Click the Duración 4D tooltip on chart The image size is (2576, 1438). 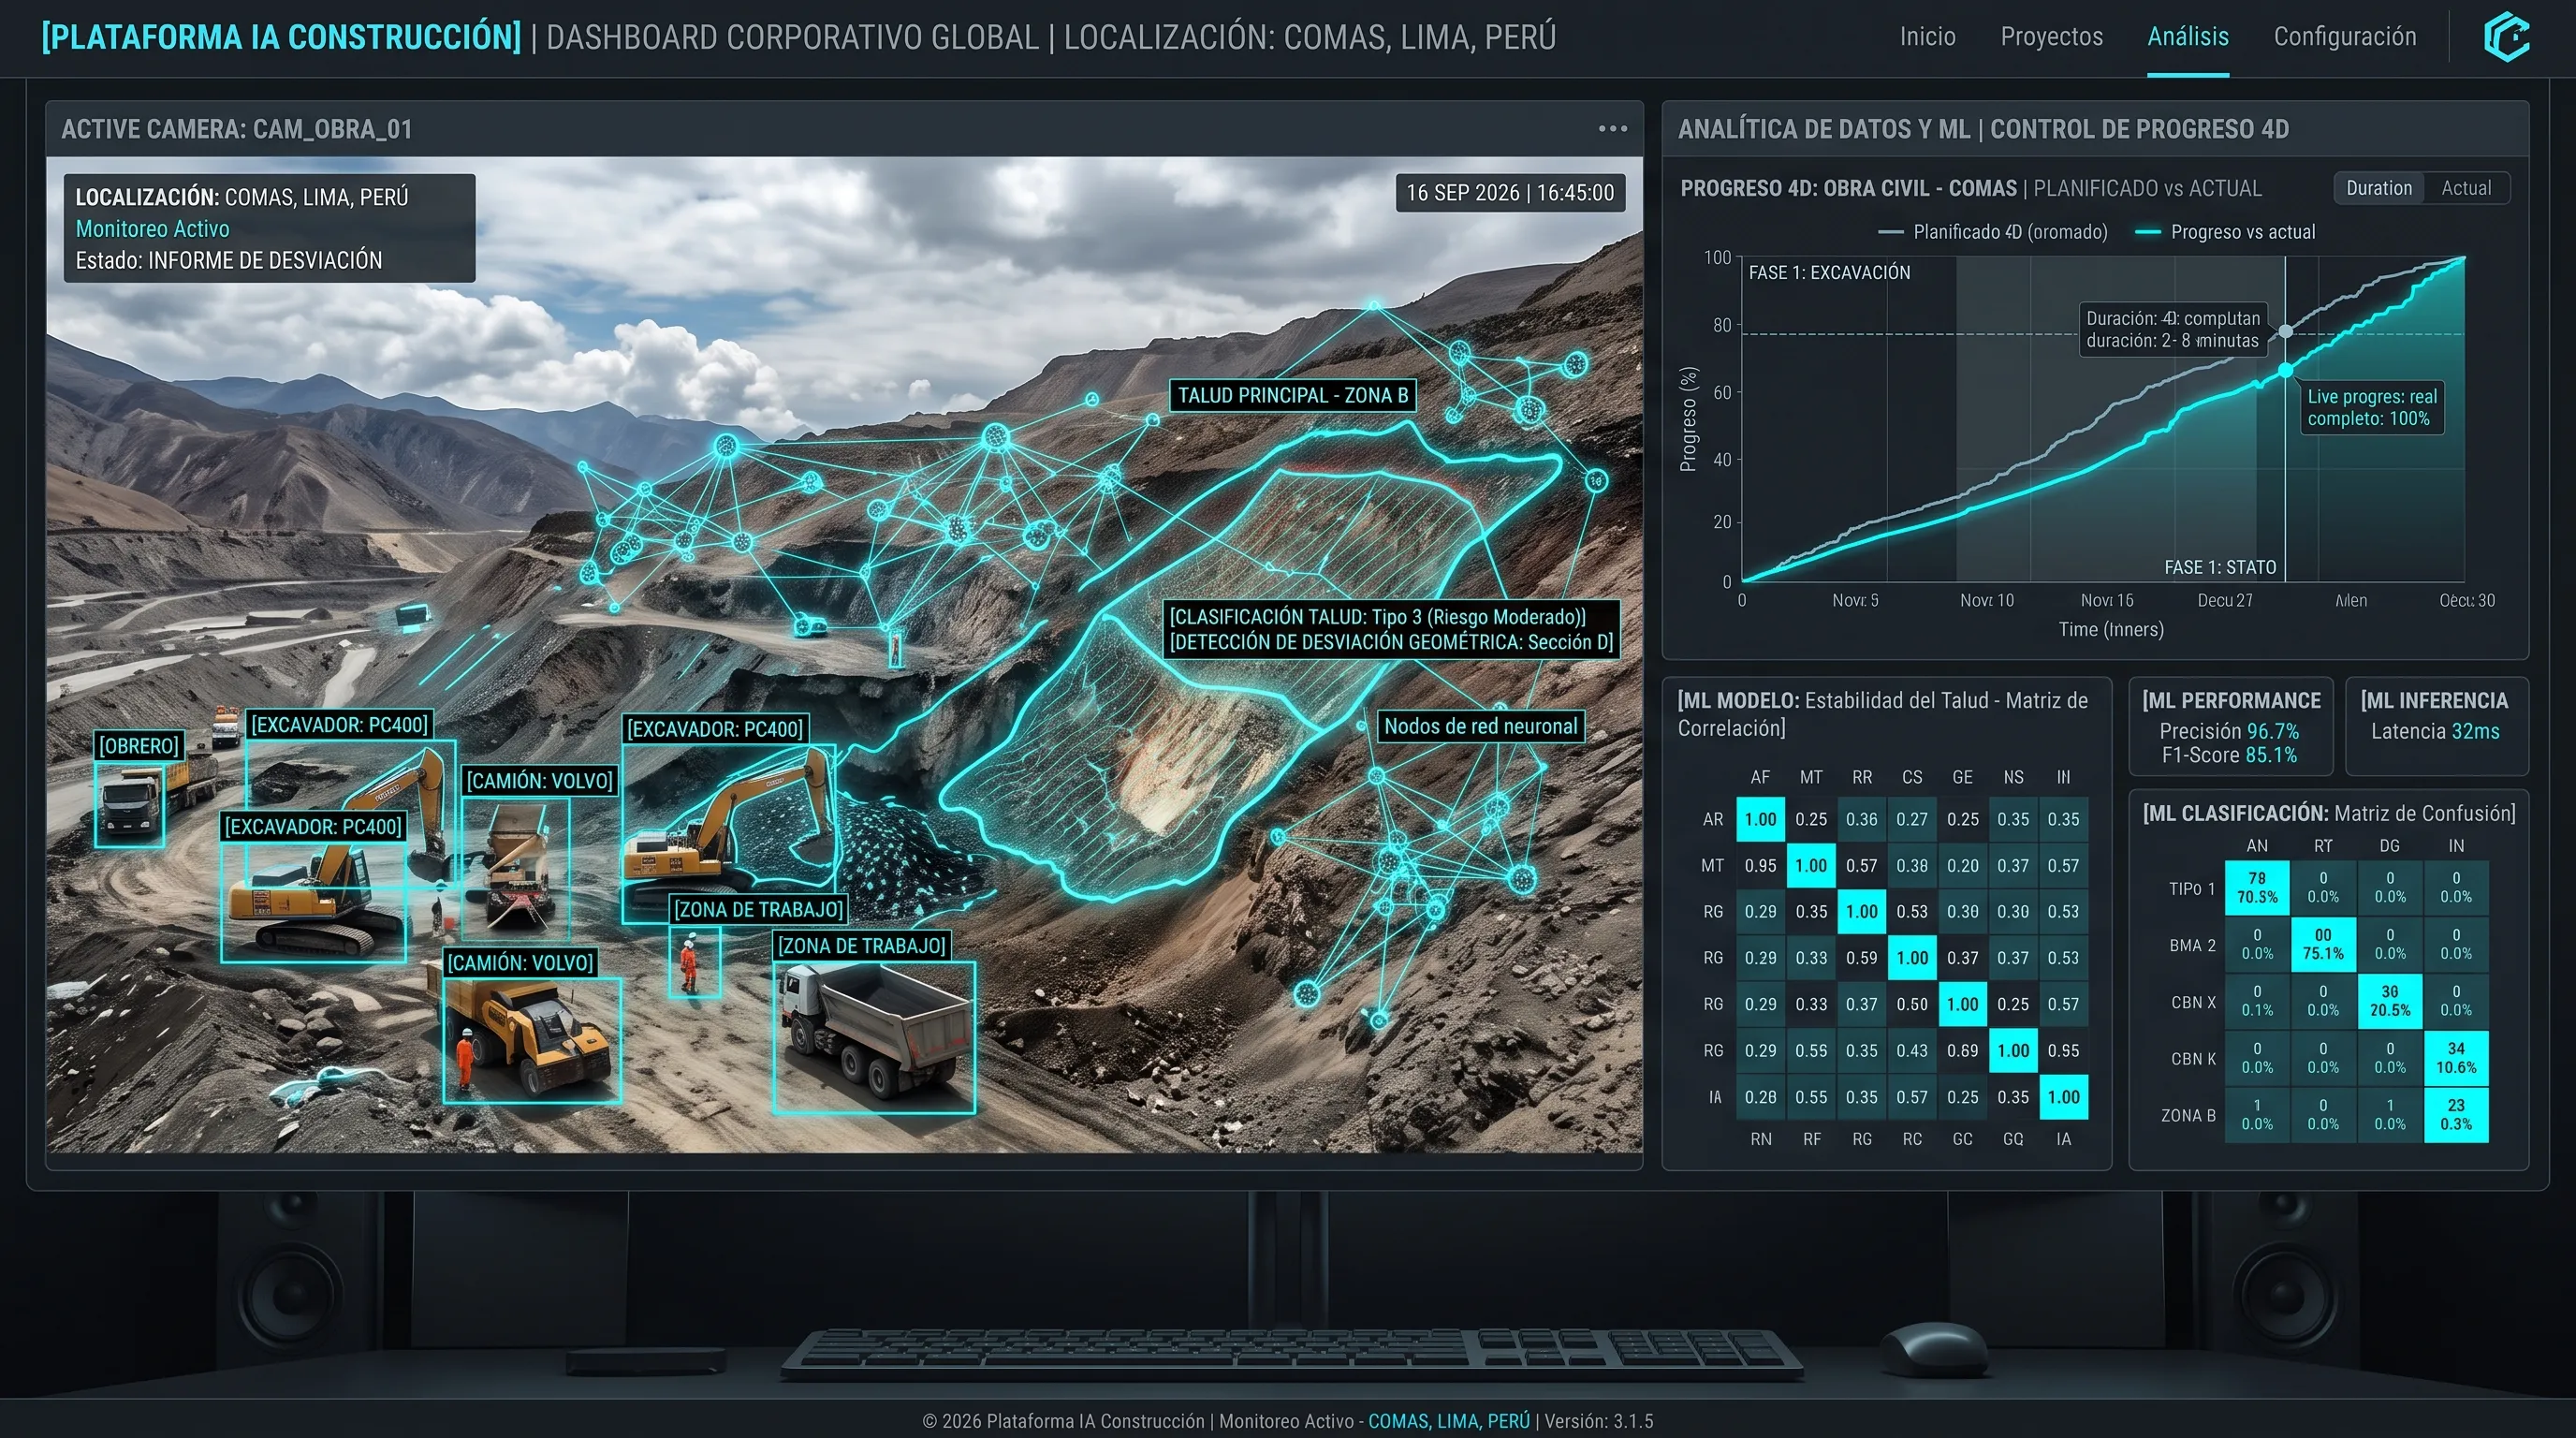(2172, 329)
